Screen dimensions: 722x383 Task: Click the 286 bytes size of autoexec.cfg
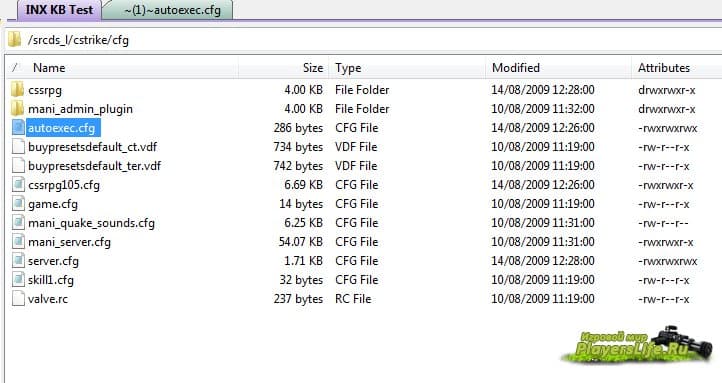[x=298, y=128]
